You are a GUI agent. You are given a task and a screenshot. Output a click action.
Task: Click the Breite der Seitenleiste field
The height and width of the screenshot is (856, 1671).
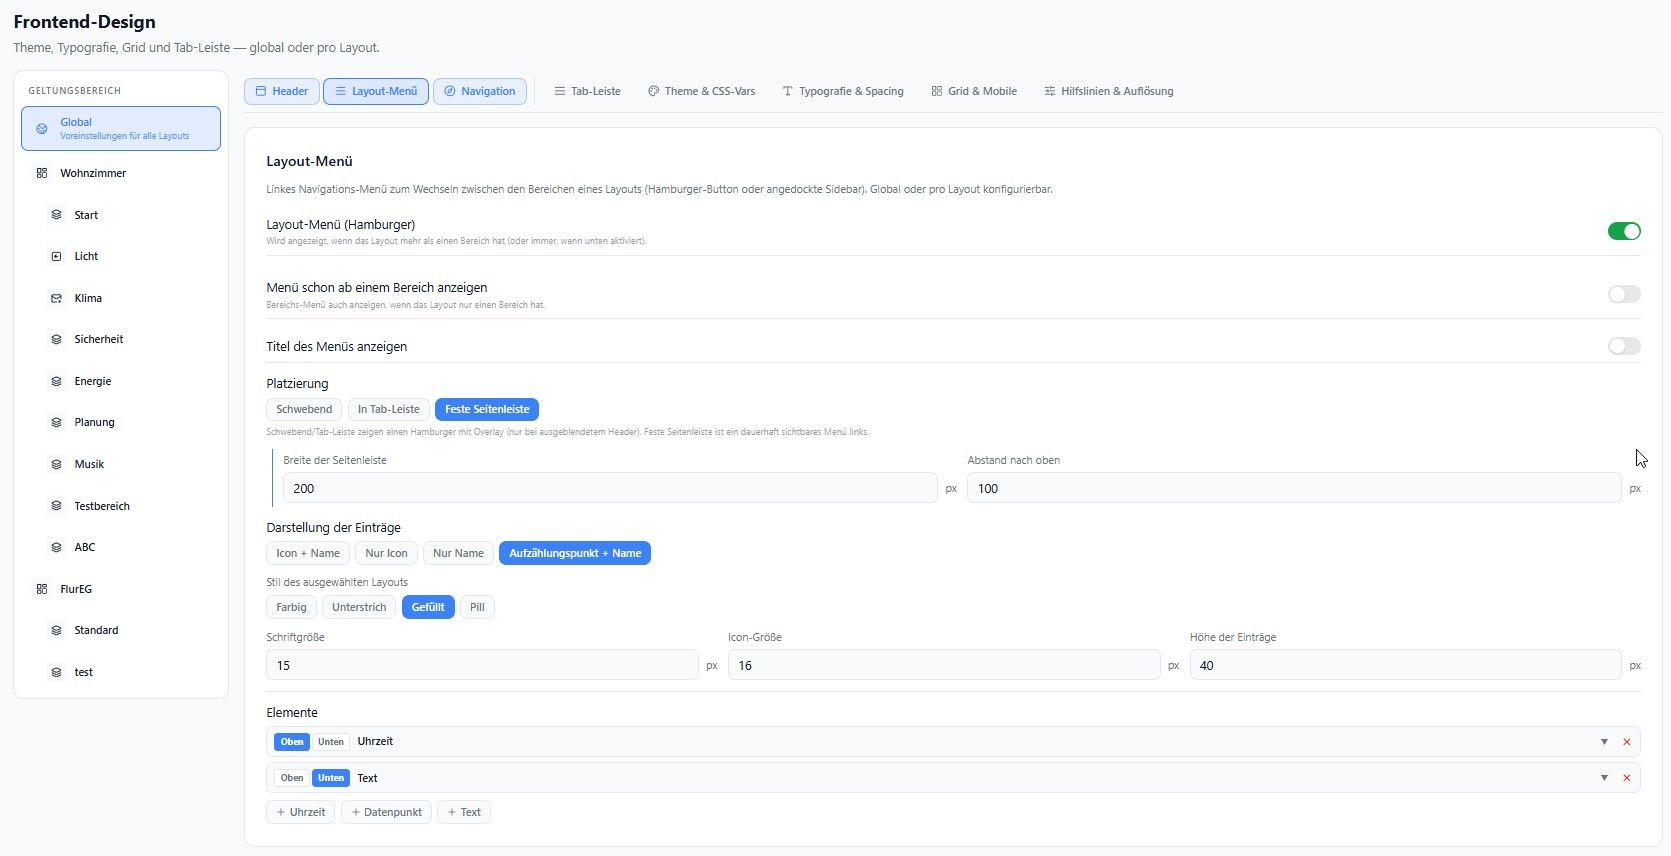point(610,488)
